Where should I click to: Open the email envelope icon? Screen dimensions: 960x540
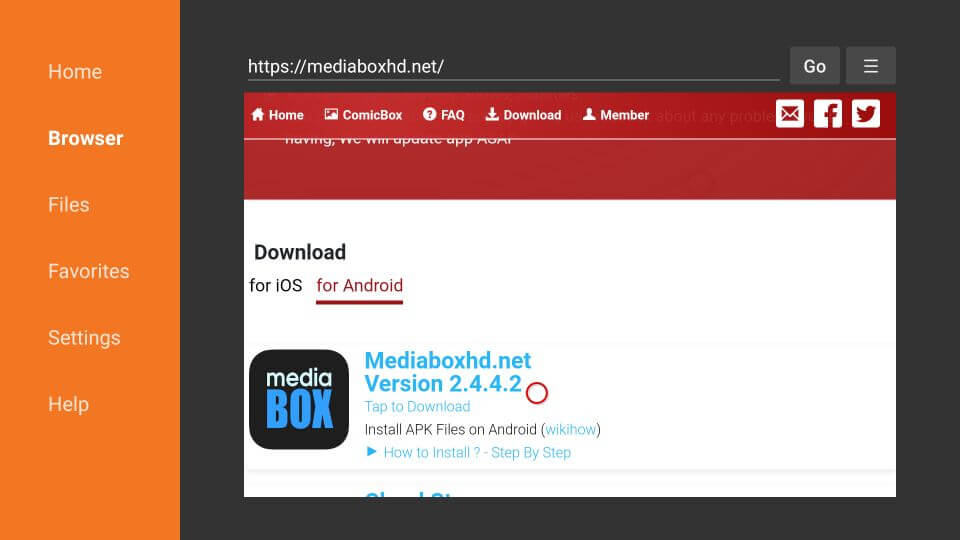[789, 114]
